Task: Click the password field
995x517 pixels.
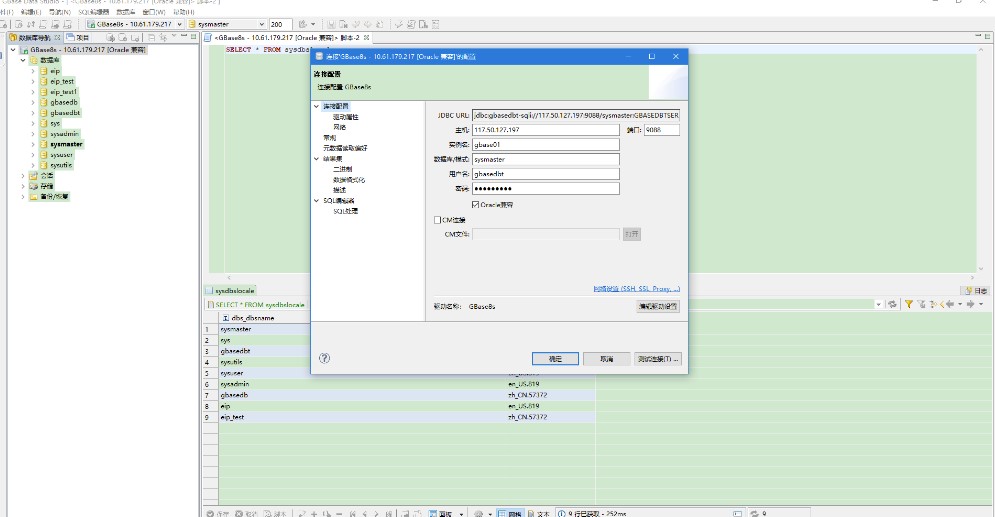Action: [x=546, y=188]
